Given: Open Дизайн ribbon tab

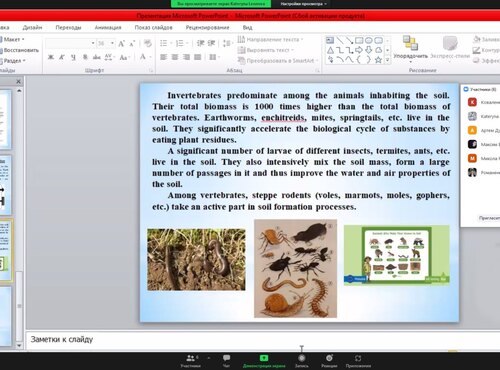Looking at the screenshot, I should click(x=32, y=27).
